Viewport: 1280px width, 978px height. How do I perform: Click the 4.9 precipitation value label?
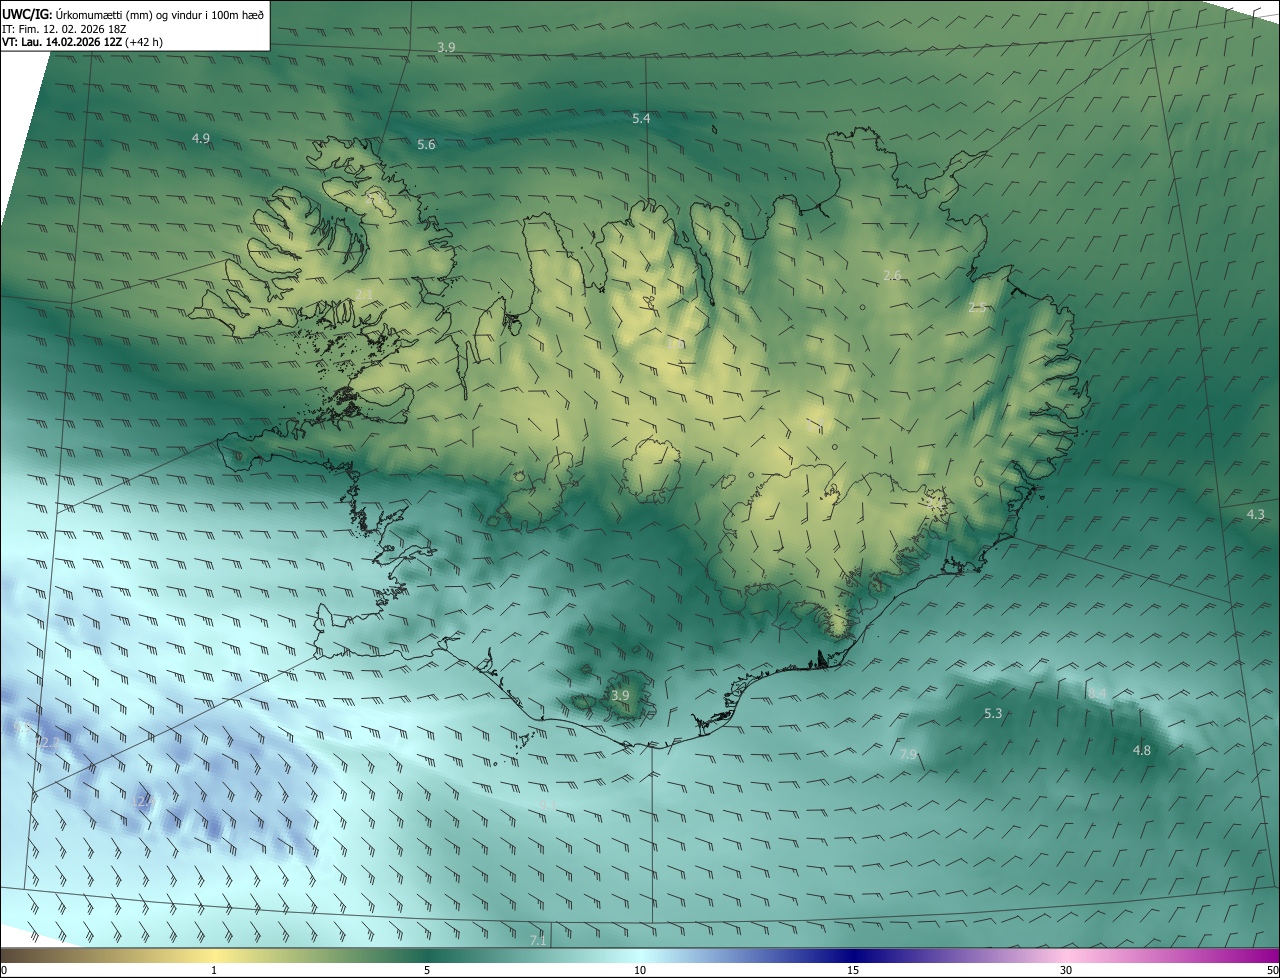[201, 138]
